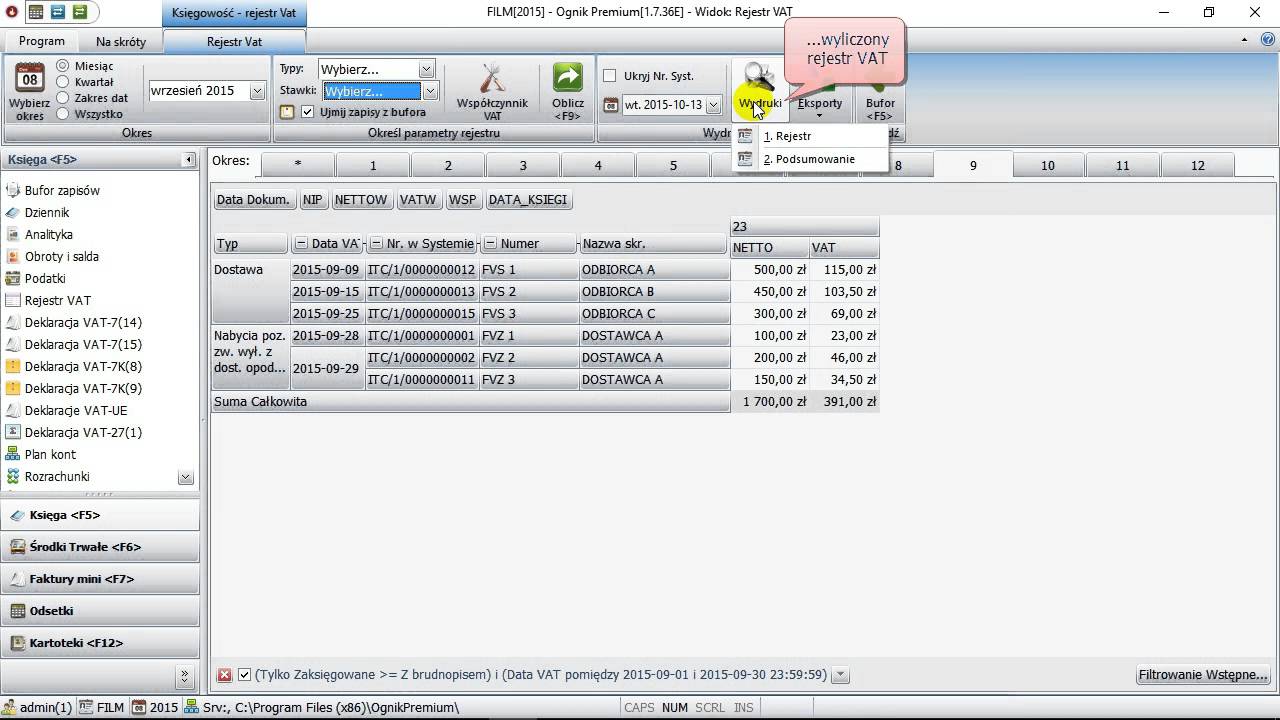Click the calculator icon in title bar
Viewport: 1280px width, 720px height.
click(34, 12)
